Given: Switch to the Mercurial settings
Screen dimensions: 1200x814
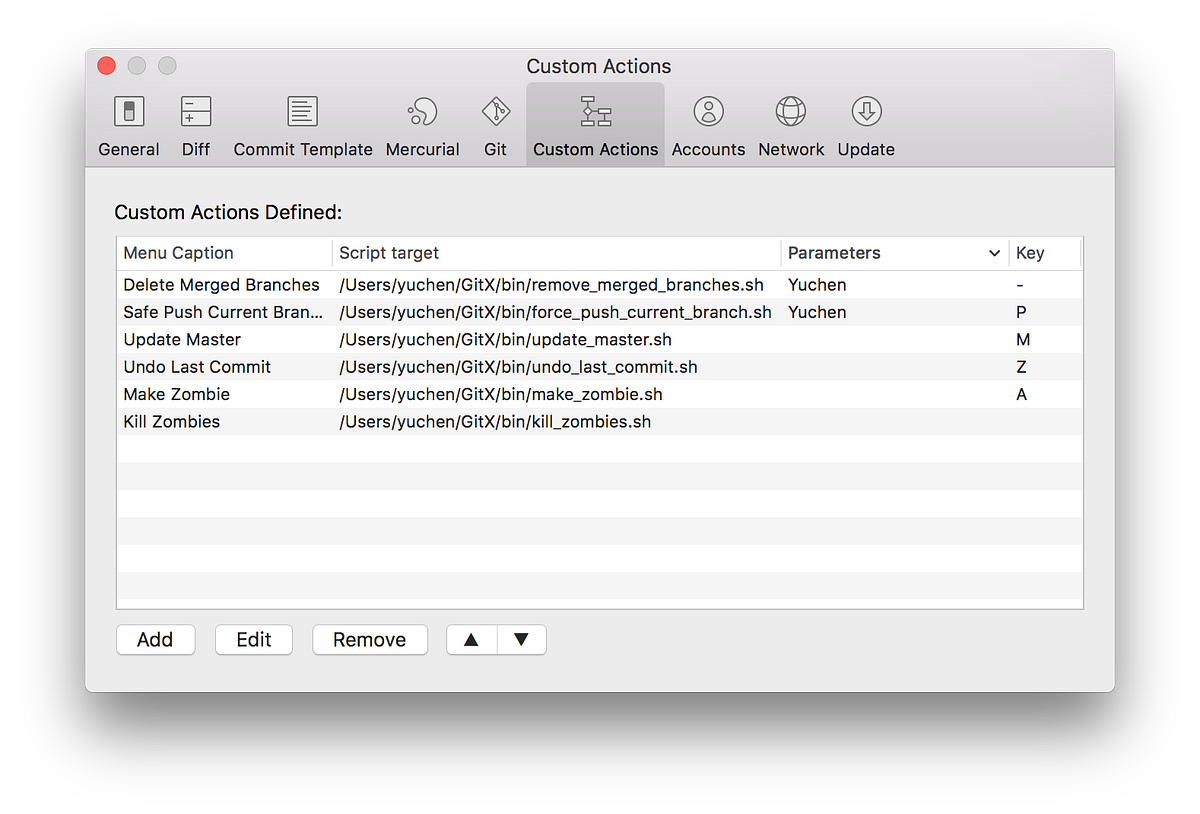Looking at the screenshot, I should (x=422, y=124).
